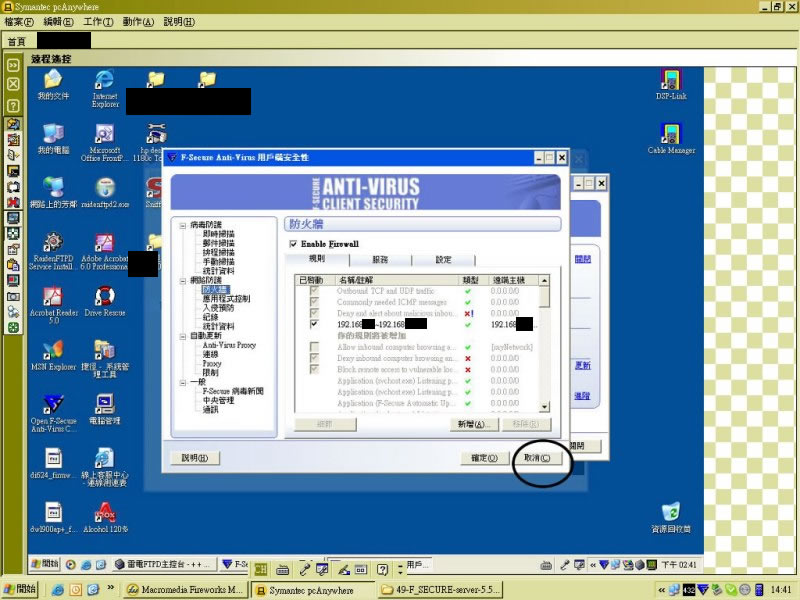Launch Internet Explorer from the remote desktop
This screenshot has width=800, height=600.
(x=105, y=88)
